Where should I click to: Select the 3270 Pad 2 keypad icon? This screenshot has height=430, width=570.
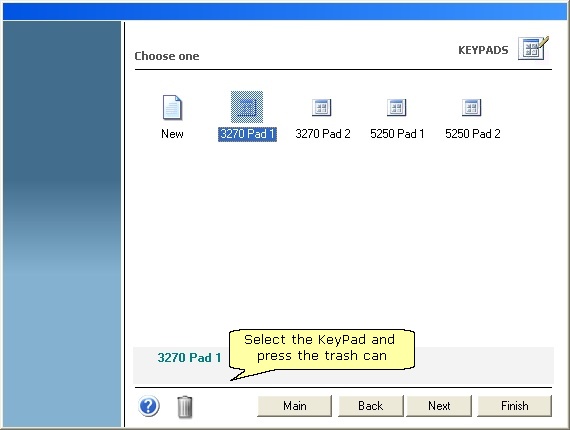[322, 107]
